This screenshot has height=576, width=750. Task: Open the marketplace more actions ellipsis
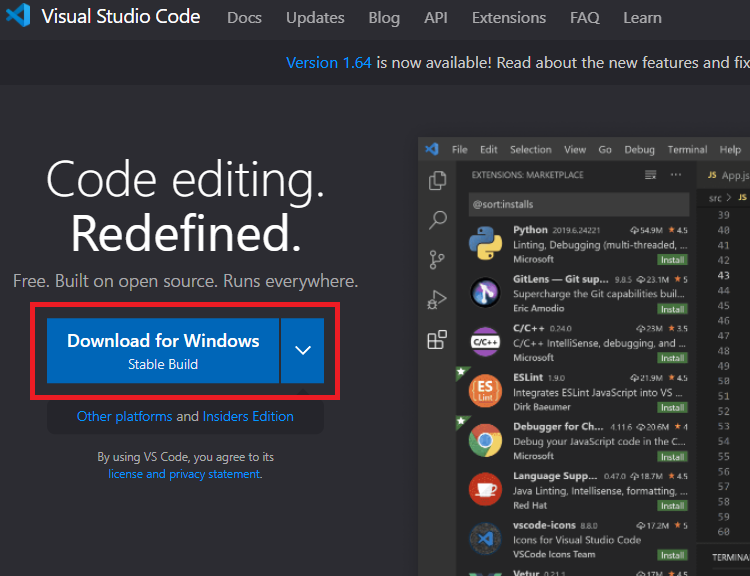[x=675, y=175]
